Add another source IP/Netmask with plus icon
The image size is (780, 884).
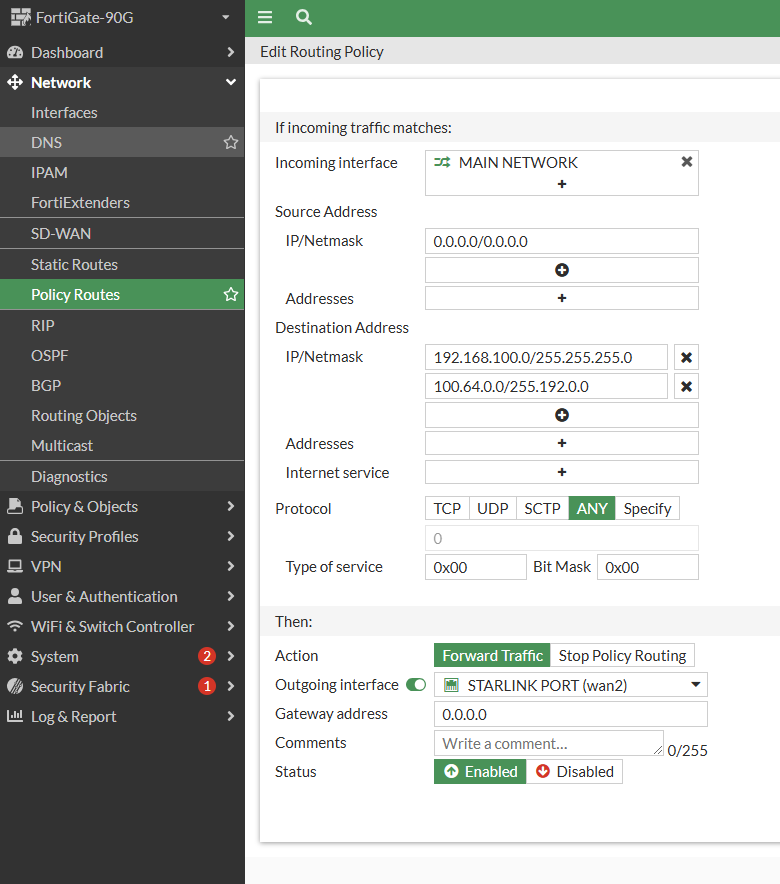pos(561,270)
